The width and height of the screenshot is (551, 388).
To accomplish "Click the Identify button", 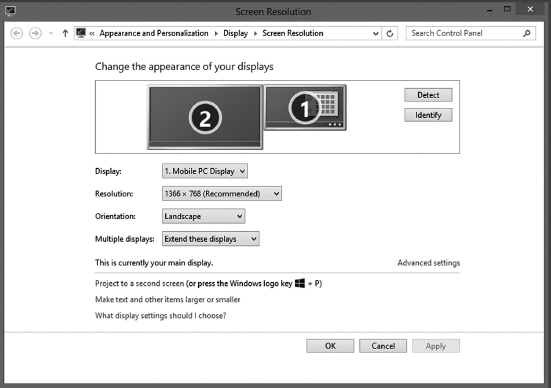I will pos(428,115).
